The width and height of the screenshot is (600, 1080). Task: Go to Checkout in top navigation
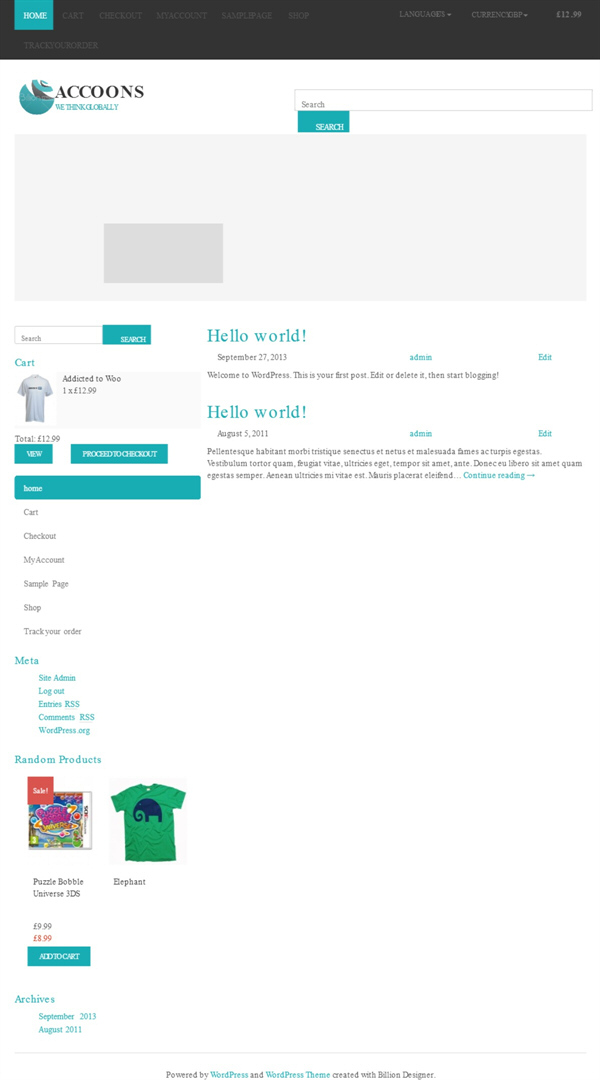click(121, 15)
